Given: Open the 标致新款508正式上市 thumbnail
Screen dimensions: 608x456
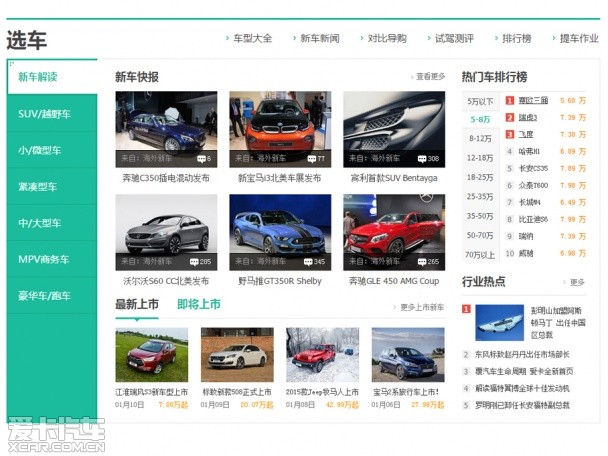Looking at the screenshot, I should (237, 355).
